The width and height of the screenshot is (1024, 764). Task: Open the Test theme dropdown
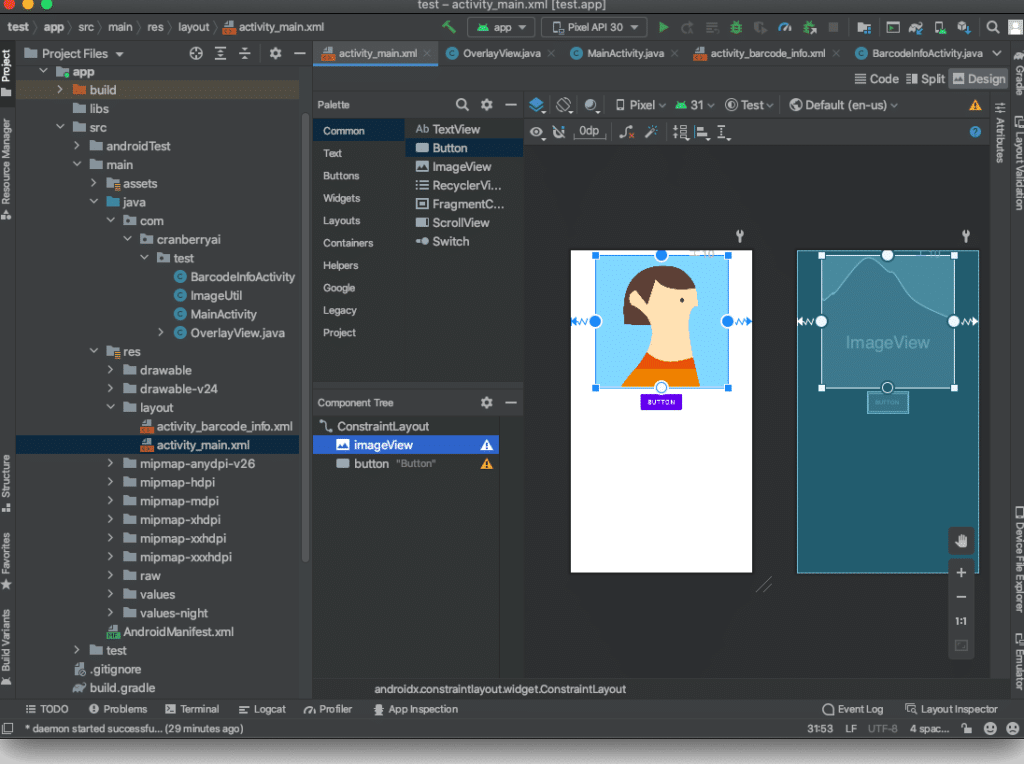point(750,105)
